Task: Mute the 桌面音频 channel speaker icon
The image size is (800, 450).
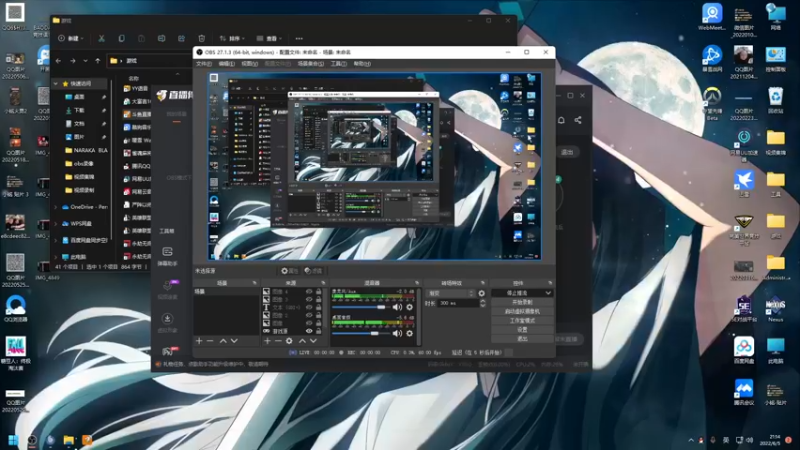Action: [397, 333]
